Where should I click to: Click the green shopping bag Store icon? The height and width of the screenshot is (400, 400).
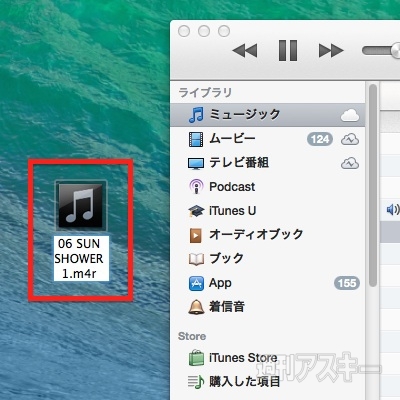tap(196, 358)
